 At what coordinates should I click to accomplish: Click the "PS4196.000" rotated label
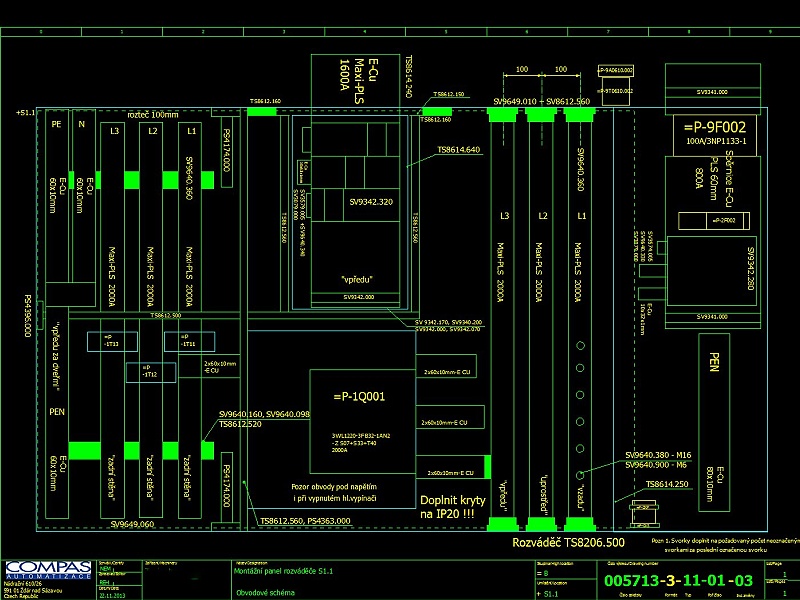(28, 315)
